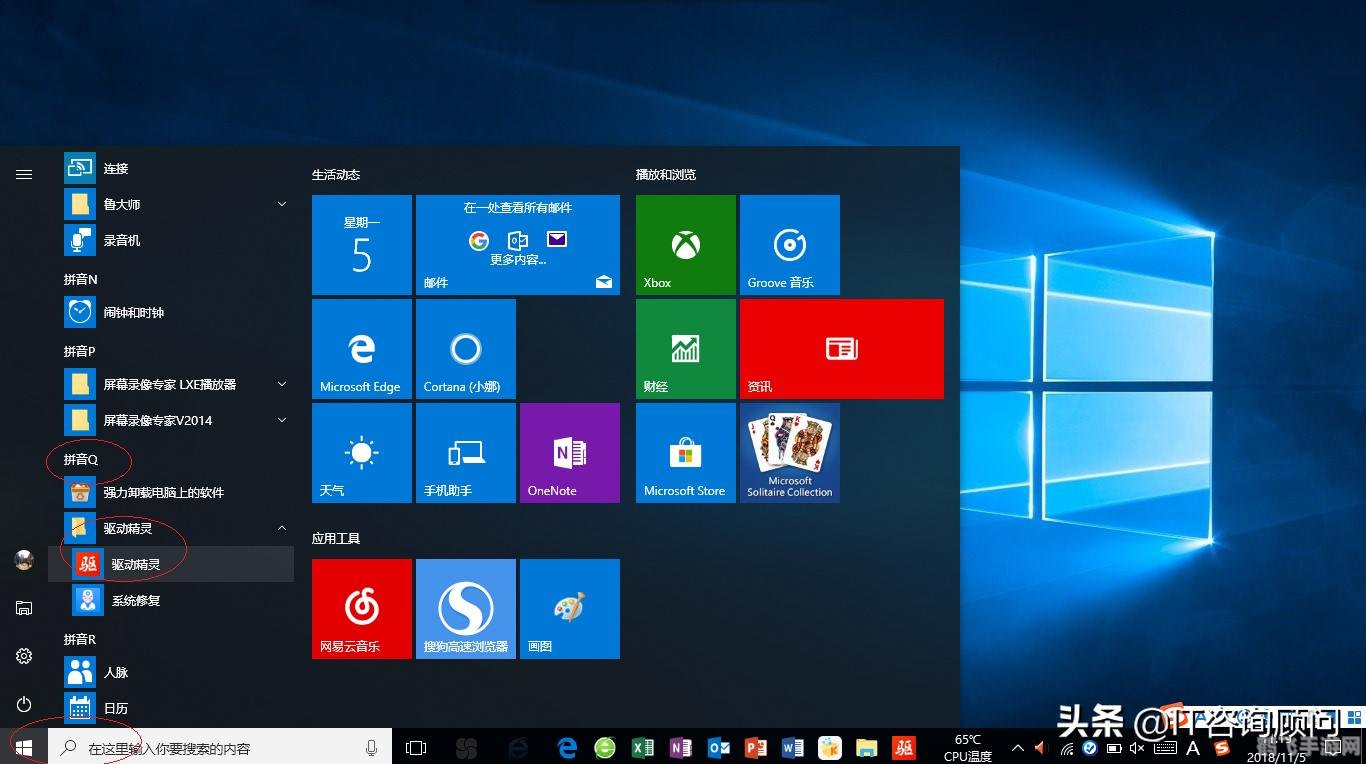Click the touch keyboard tray icon
This screenshot has height=764, width=1366.
click(x=1165, y=748)
